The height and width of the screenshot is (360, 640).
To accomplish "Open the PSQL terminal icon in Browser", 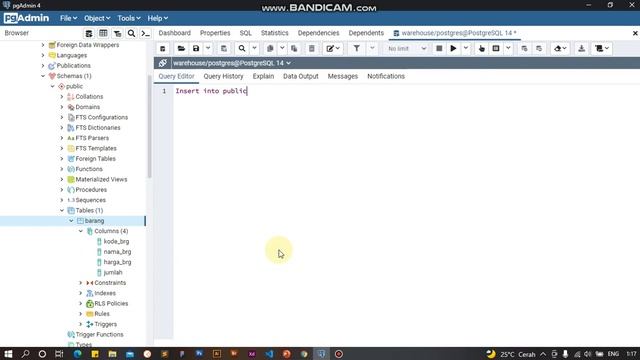I will point(145,33).
